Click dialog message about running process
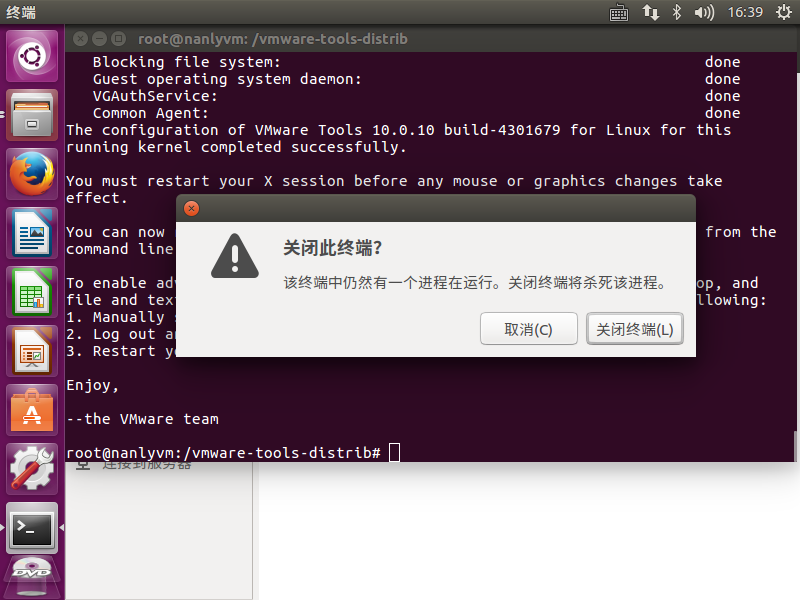The width and height of the screenshot is (800, 600). pos(475,283)
